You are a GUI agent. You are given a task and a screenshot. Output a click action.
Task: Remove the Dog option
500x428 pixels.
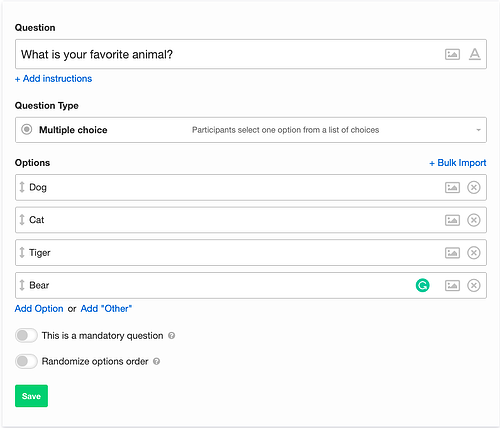pos(474,187)
